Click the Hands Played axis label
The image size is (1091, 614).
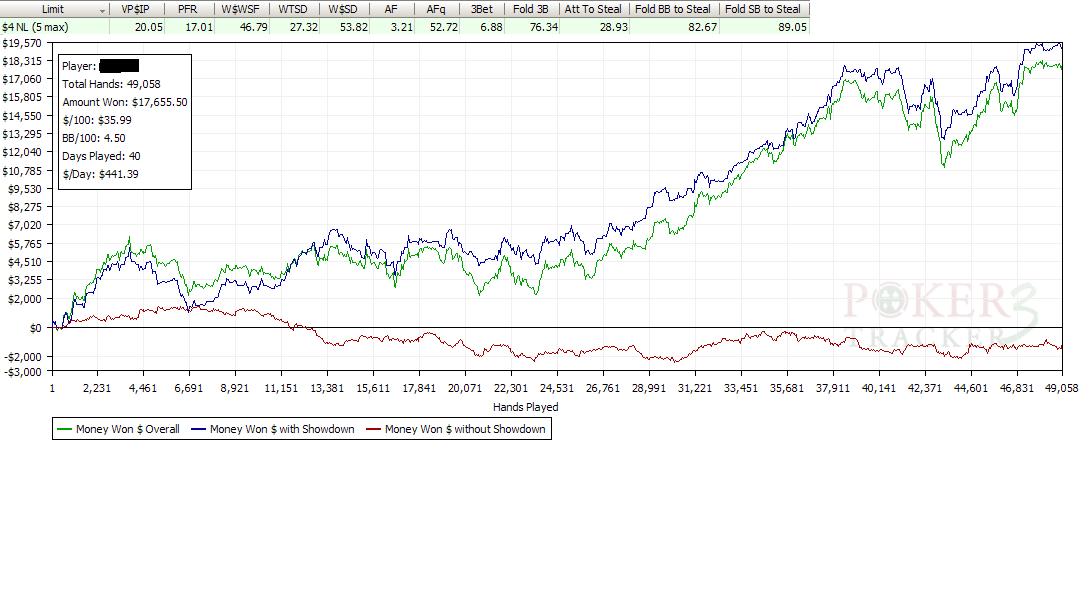tap(525, 407)
